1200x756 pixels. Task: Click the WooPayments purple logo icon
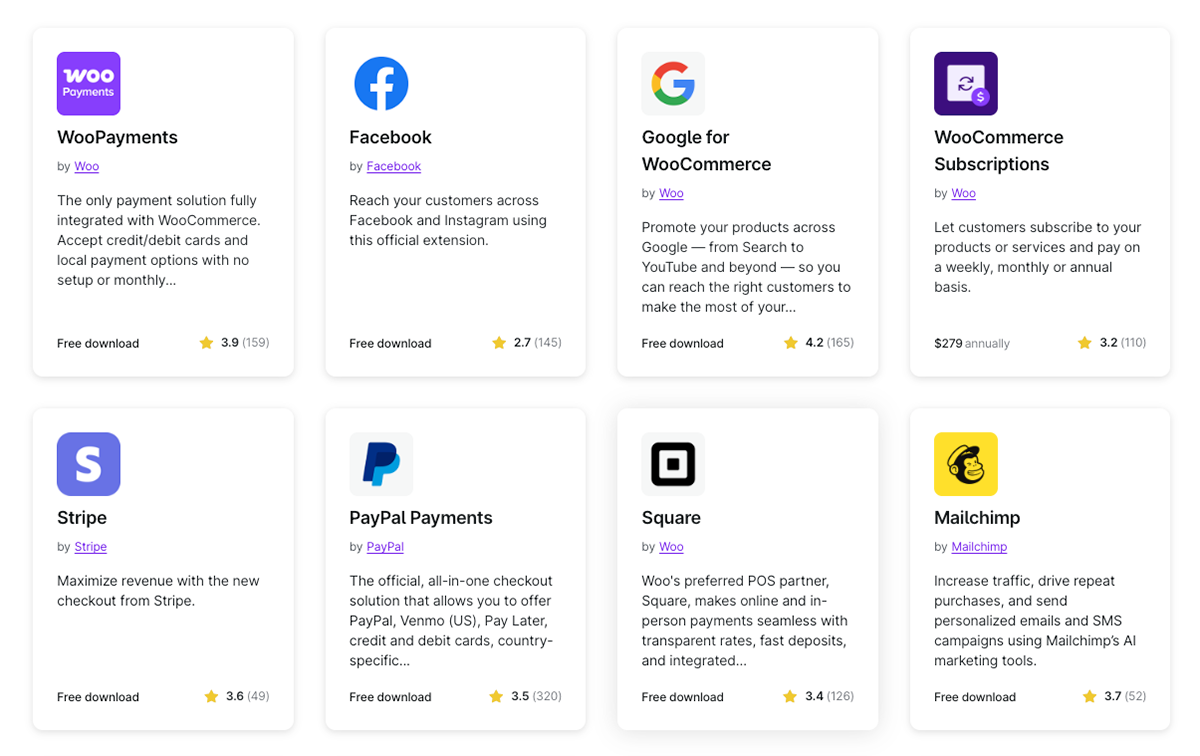88,84
